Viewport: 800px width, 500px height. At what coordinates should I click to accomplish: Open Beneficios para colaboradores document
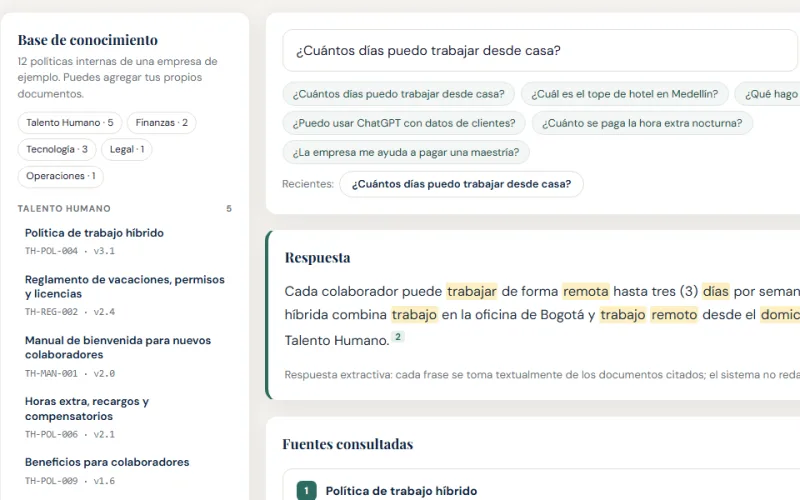pyautogui.click(x=107, y=462)
